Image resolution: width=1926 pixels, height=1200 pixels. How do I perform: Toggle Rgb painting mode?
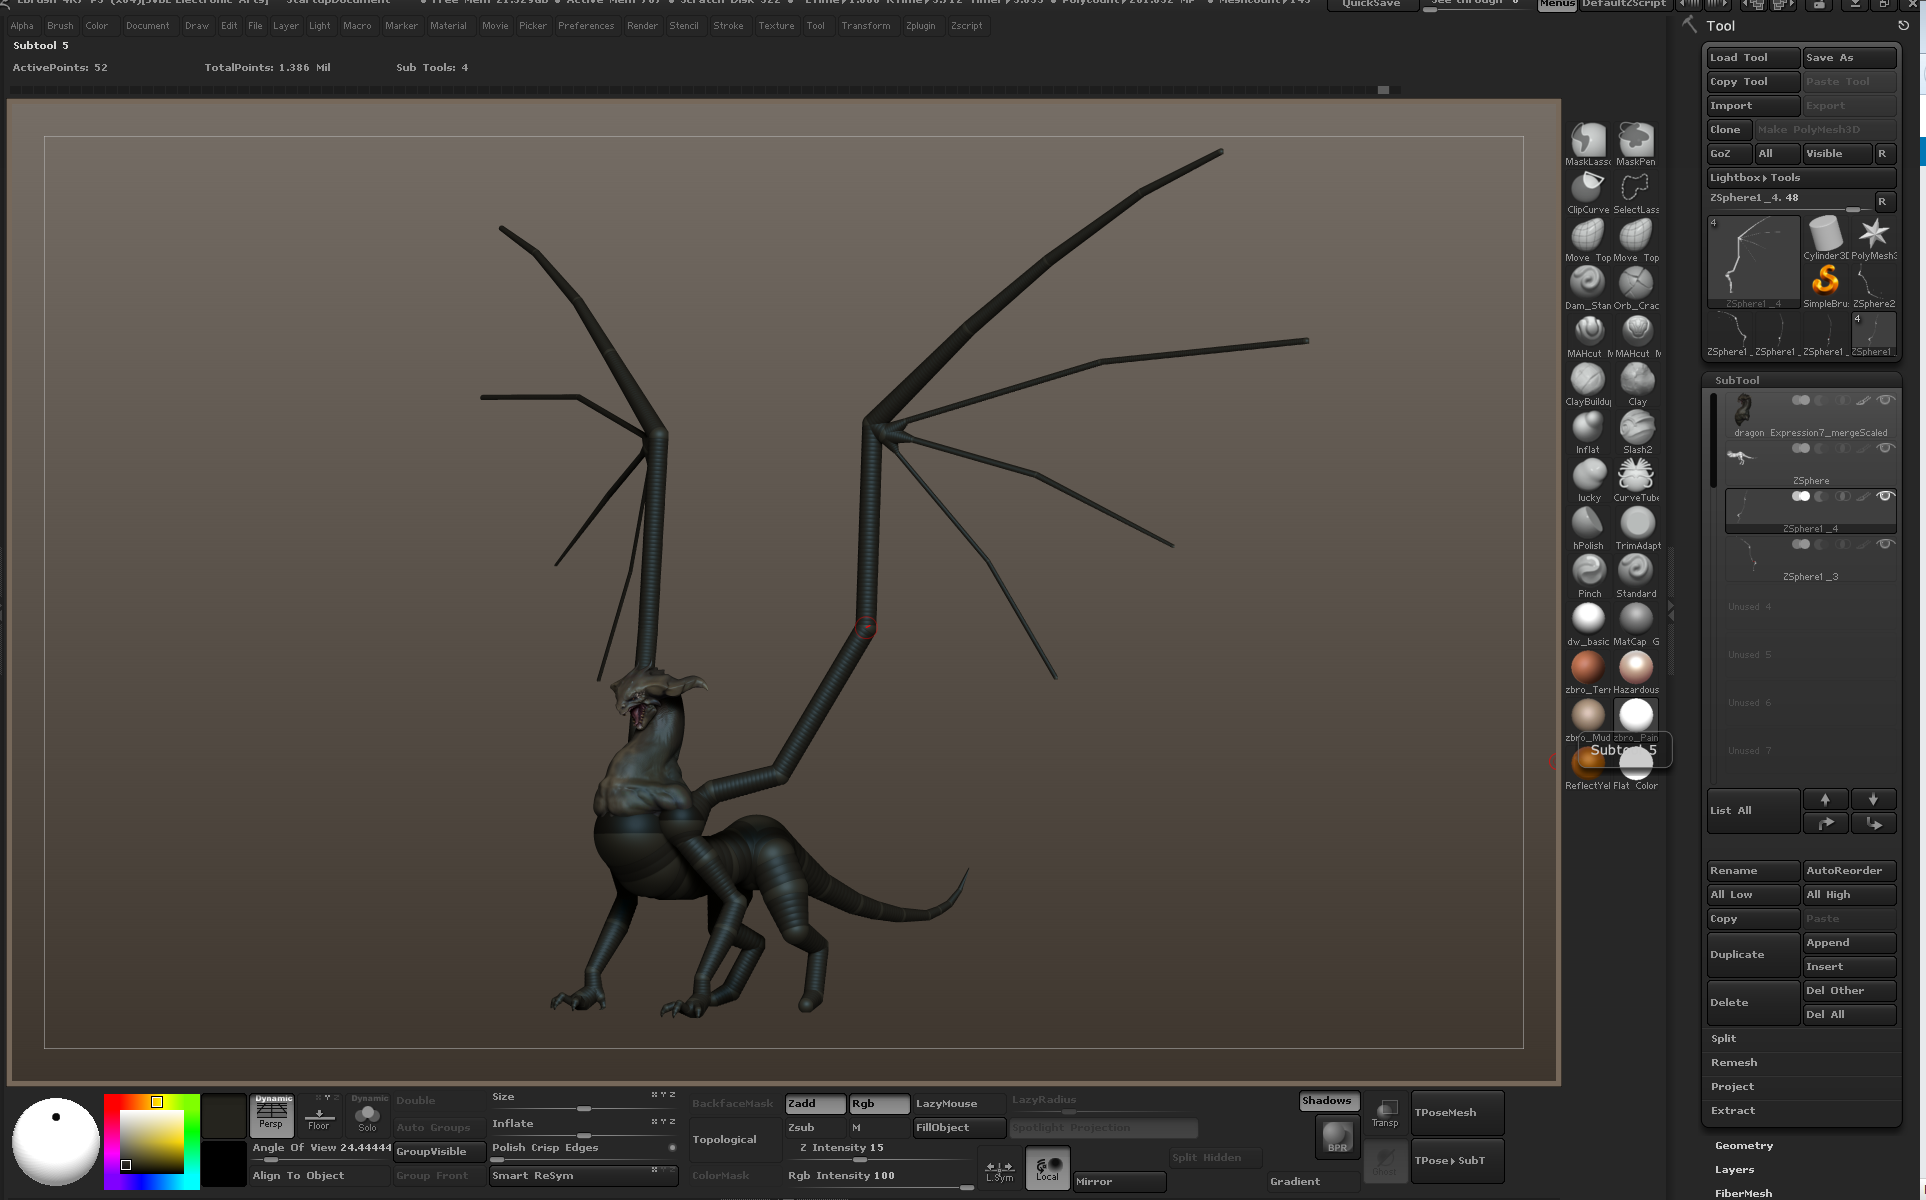pyautogui.click(x=879, y=1103)
